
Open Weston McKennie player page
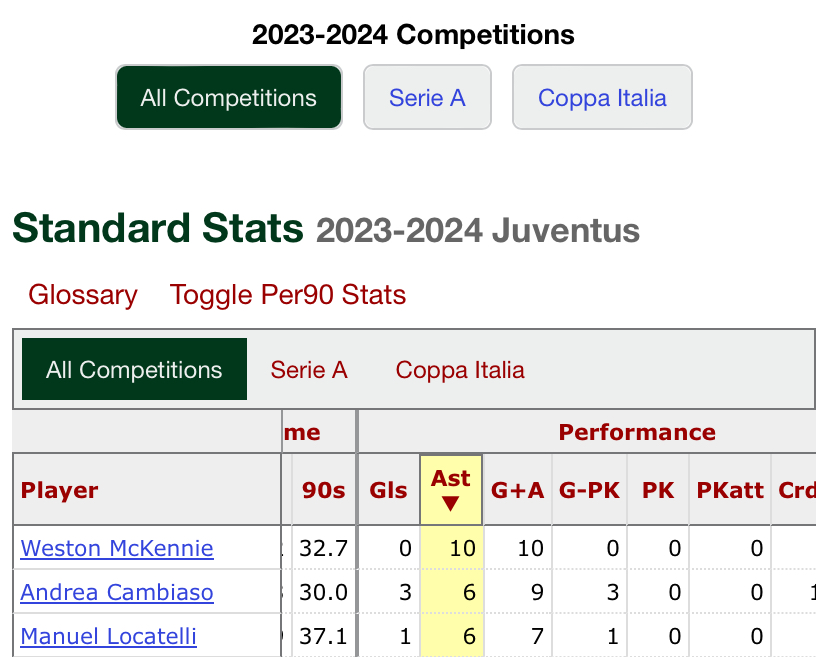click(x=117, y=548)
